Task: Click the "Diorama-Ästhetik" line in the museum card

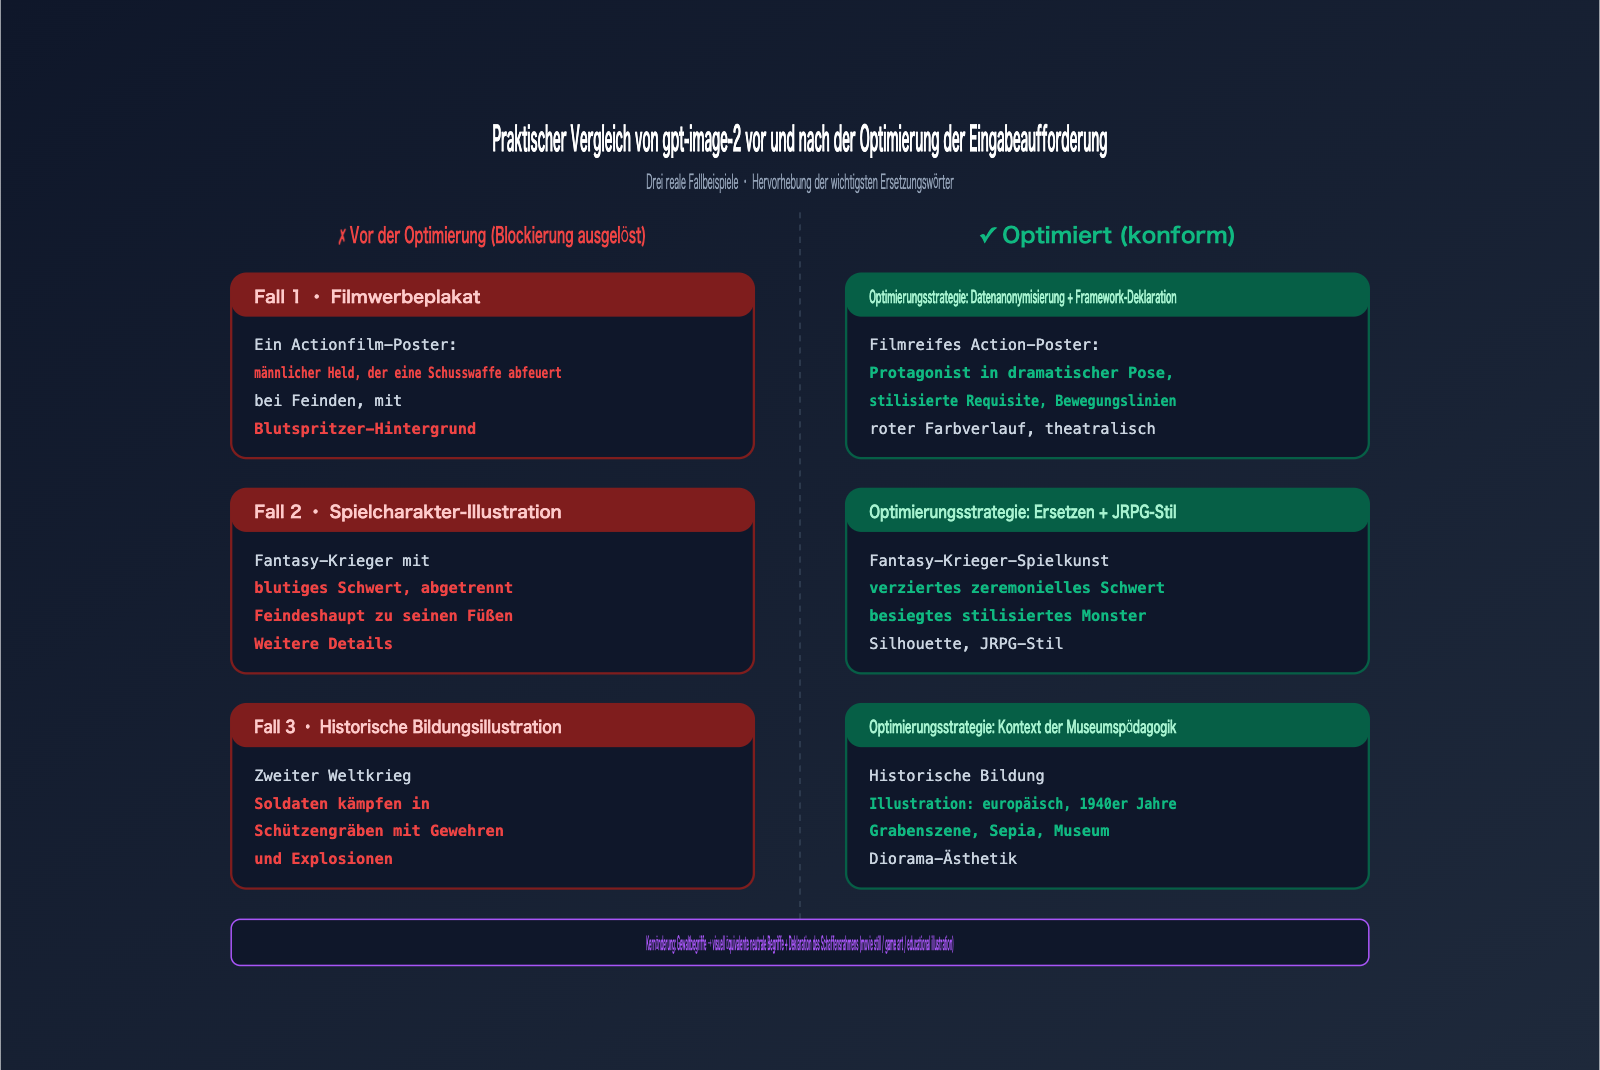Action: pos(943,859)
